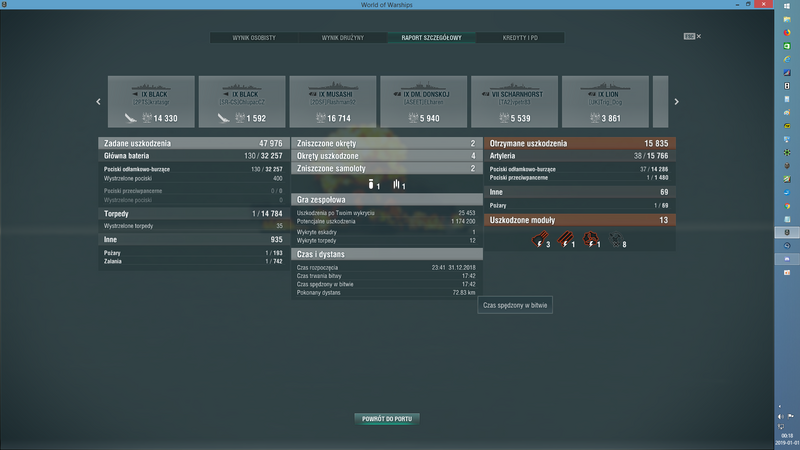Click Czas i dystans header
Viewport: 800px width, 450px height.
pyautogui.click(x=387, y=254)
